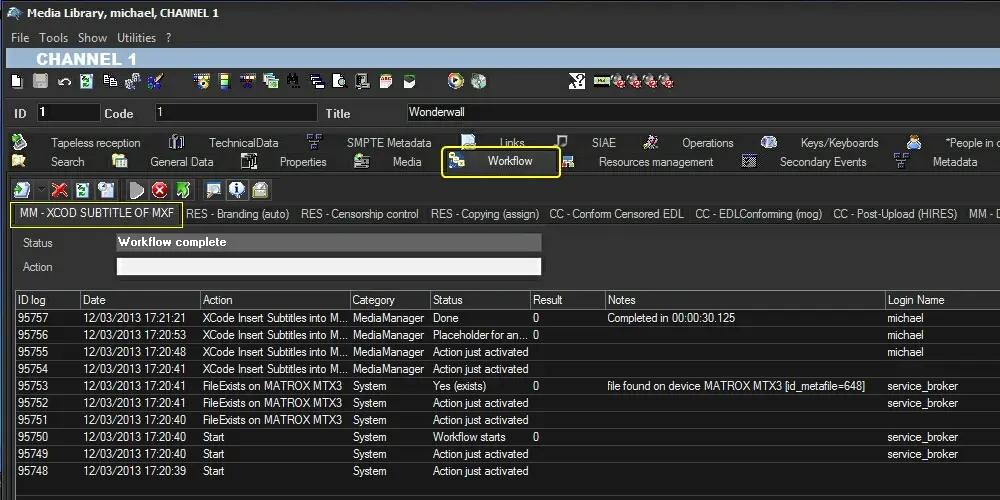
Task: Select the RES - Censorship control workflow tab
Action: click(x=359, y=214)
